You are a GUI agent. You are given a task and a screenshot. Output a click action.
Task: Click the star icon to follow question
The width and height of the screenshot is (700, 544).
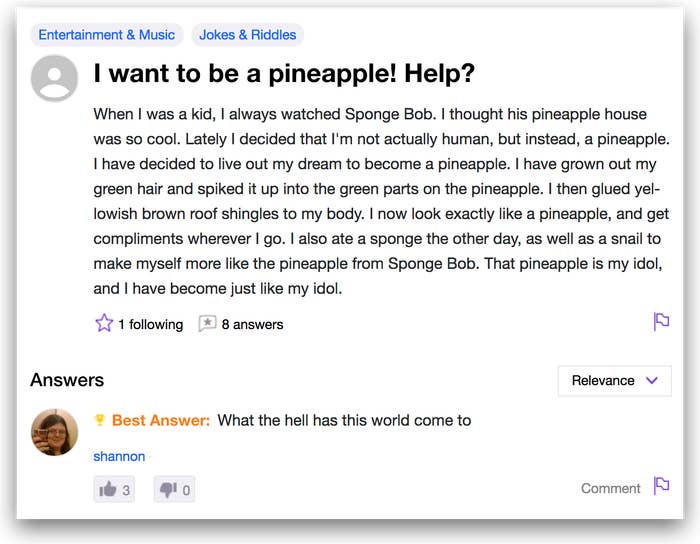click(104, 323)
